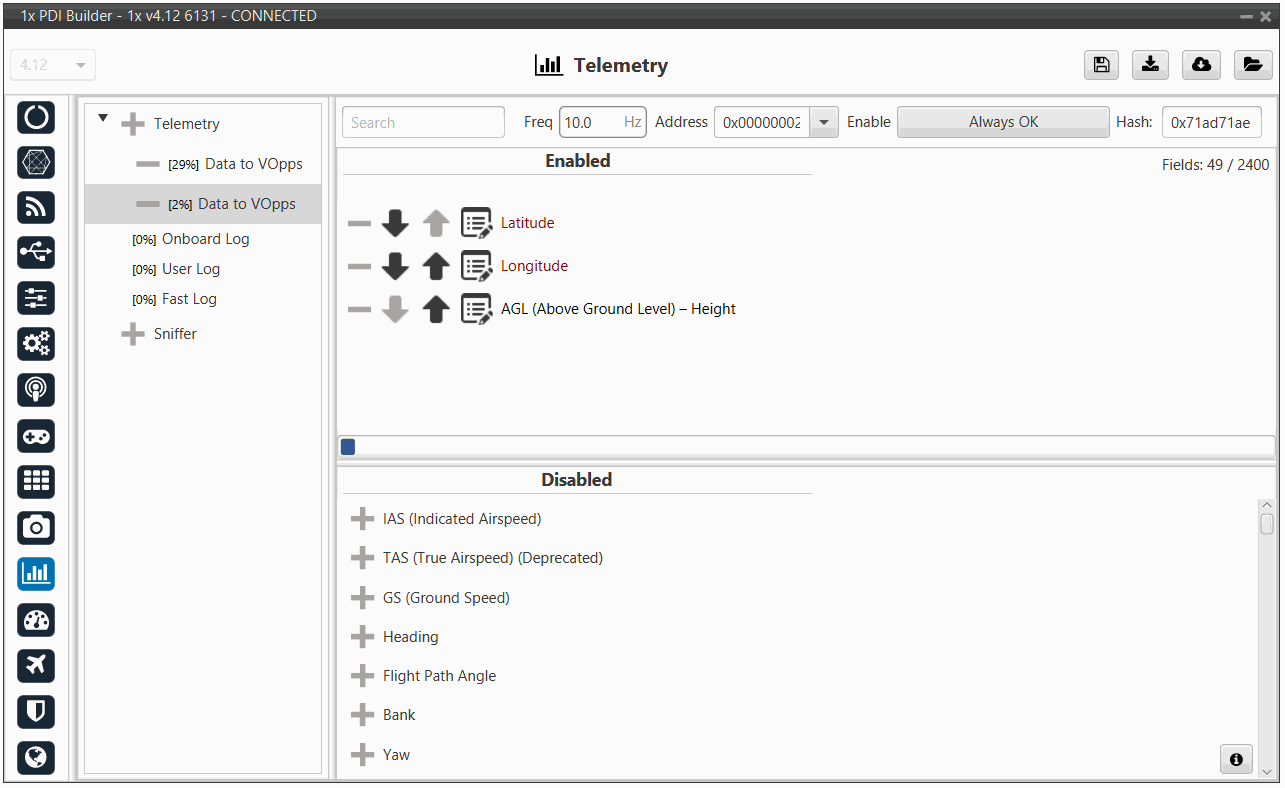
Task: Click the Always OK enable button
Action: click(1003, 122)
